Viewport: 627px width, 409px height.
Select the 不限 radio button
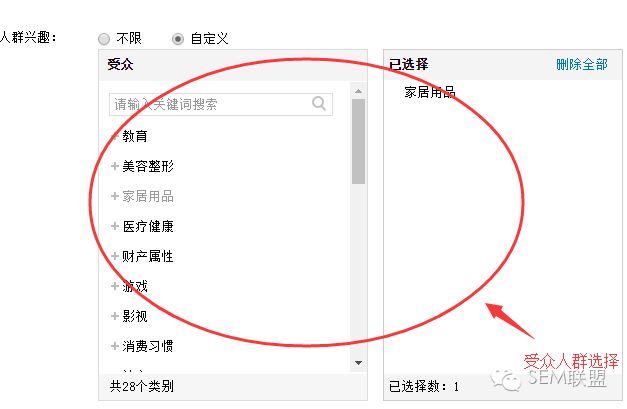104,39
